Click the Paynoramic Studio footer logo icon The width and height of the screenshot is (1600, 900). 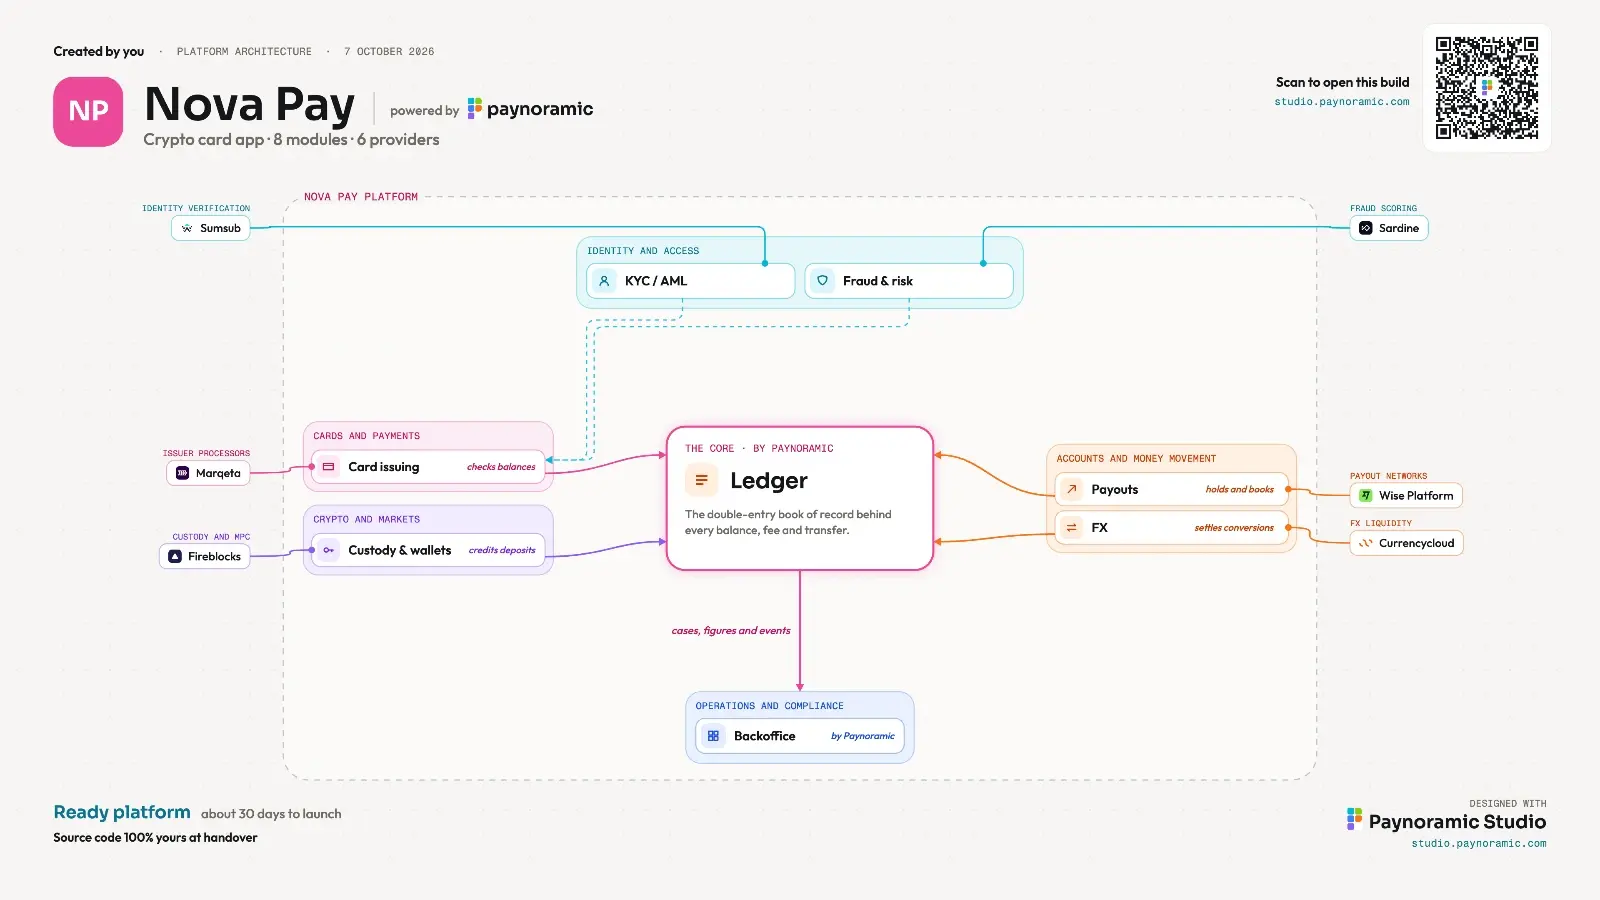click(1354, 820)
